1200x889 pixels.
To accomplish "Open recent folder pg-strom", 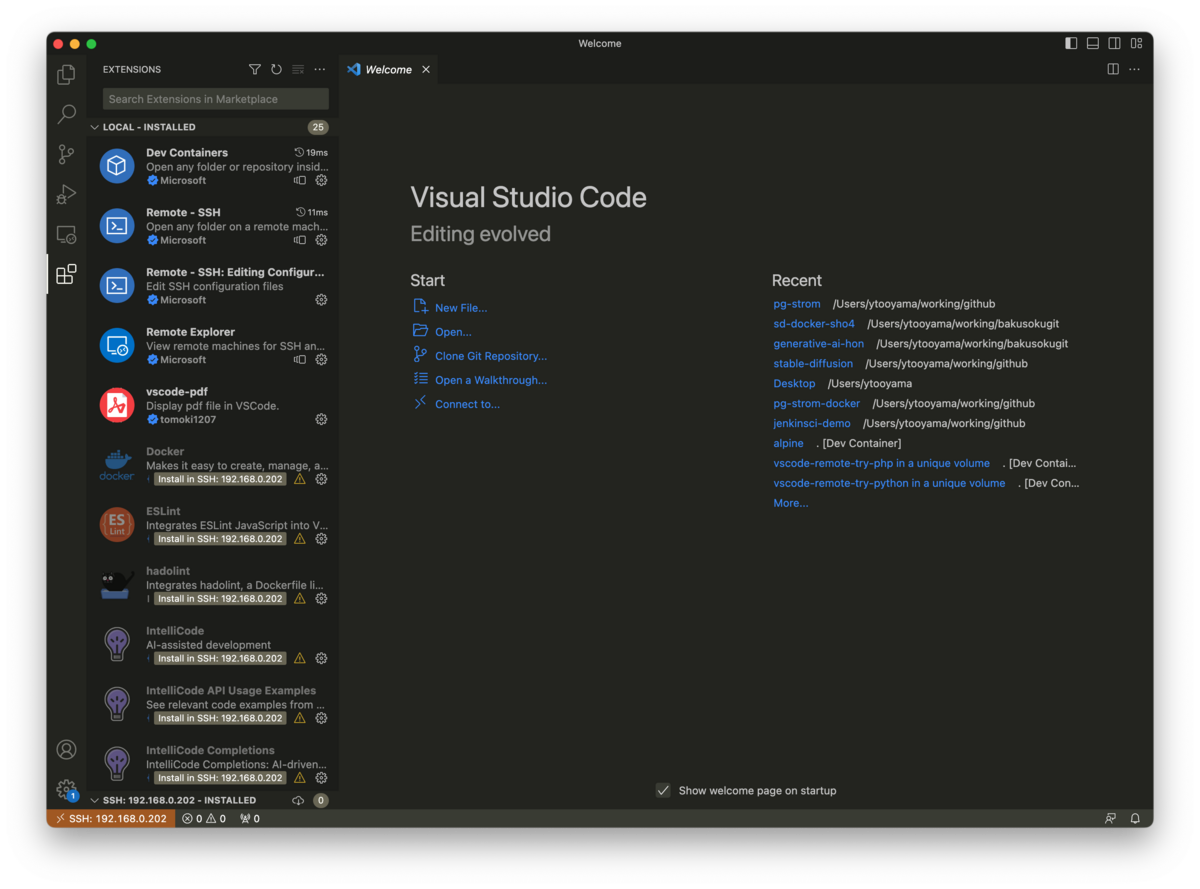I will tap(797, 304).
